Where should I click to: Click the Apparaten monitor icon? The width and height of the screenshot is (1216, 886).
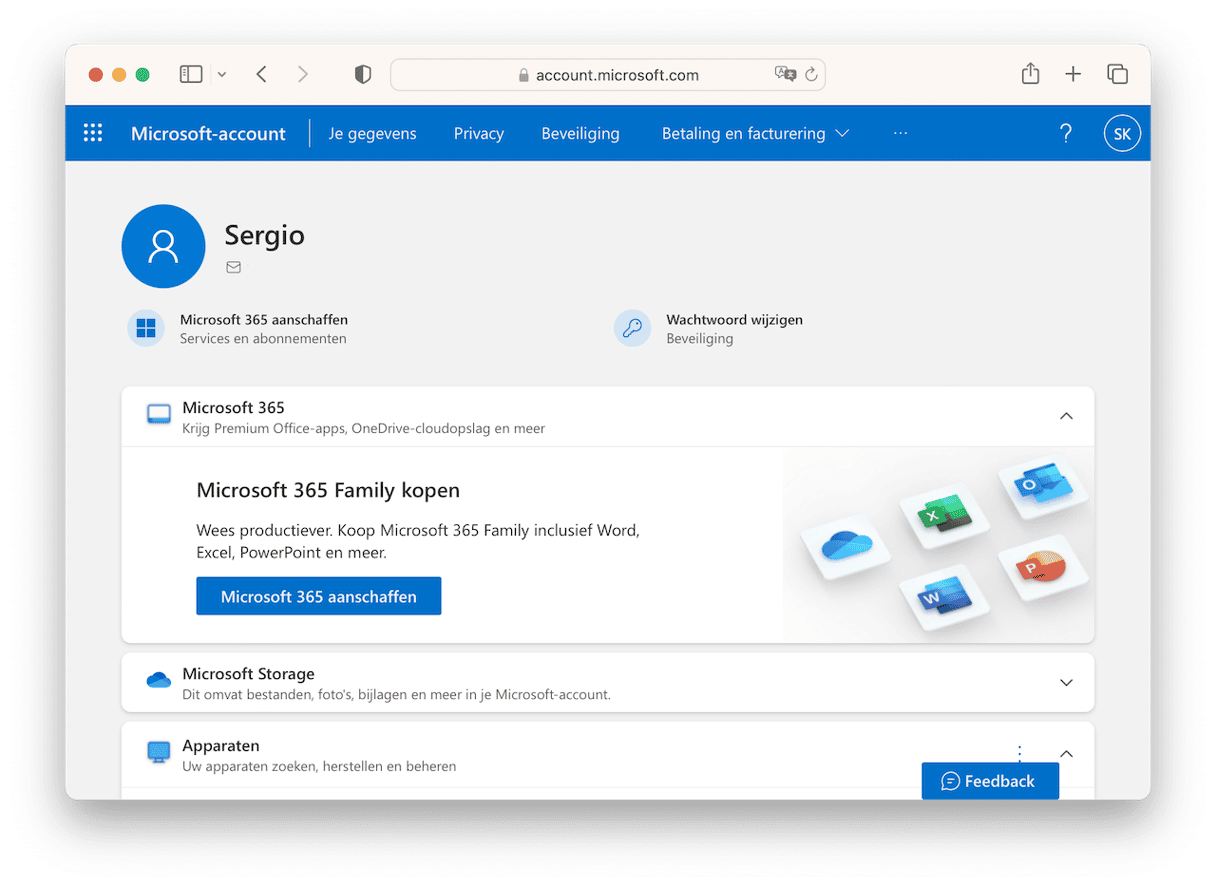159,752
